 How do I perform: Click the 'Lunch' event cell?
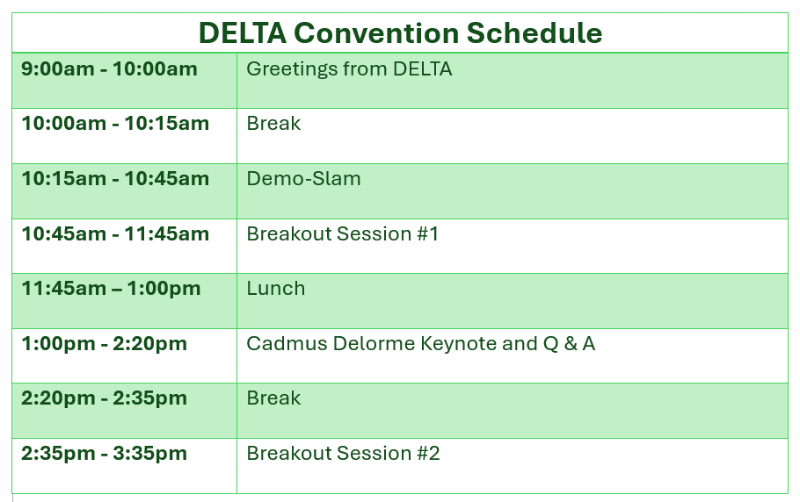coord(275,289)
